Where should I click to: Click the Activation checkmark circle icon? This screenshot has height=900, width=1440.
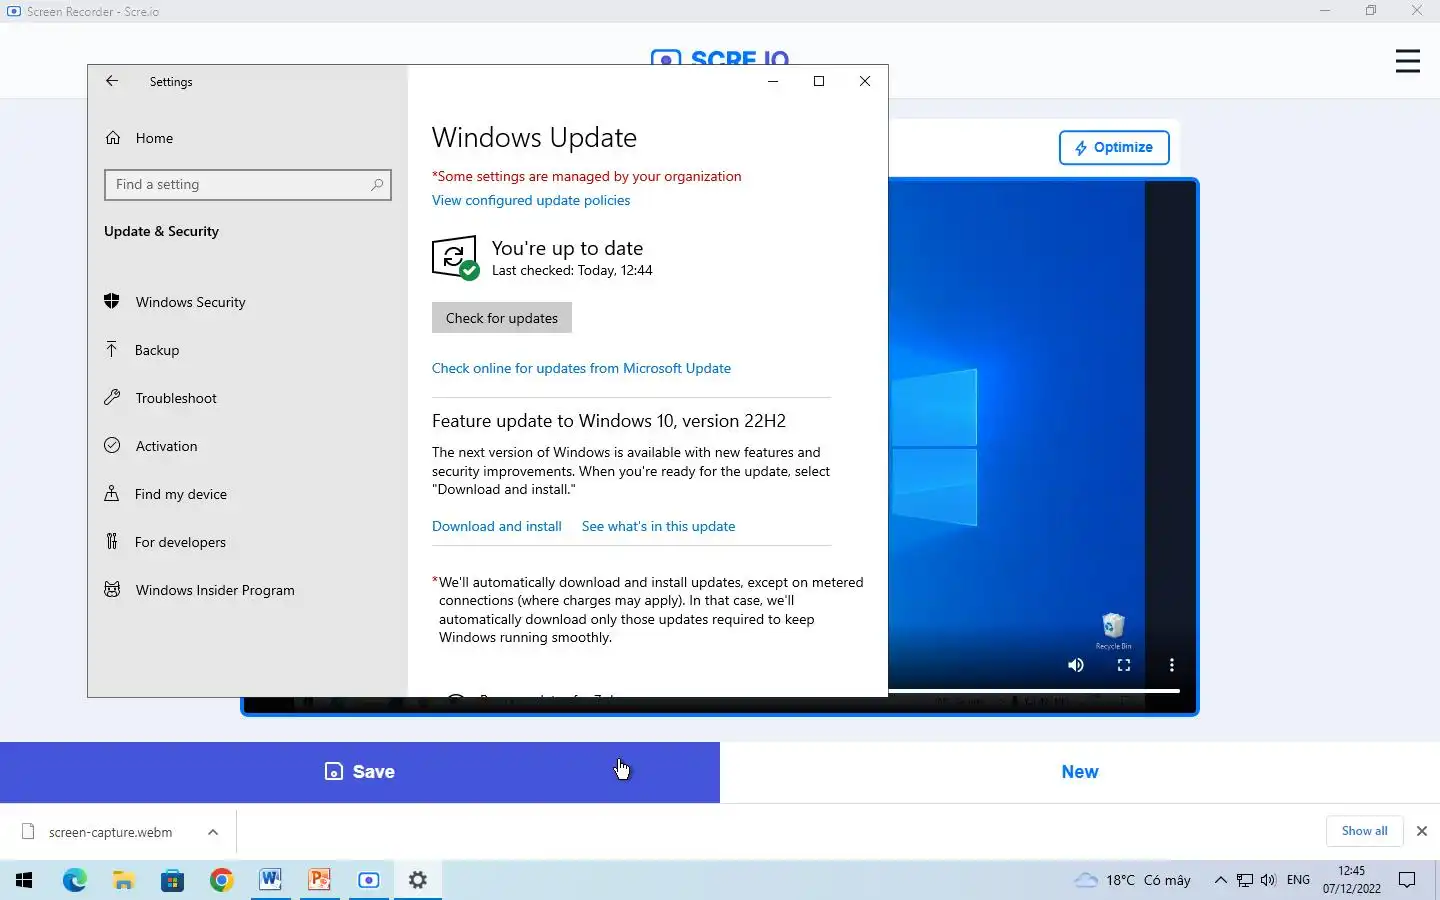[112, 445]
